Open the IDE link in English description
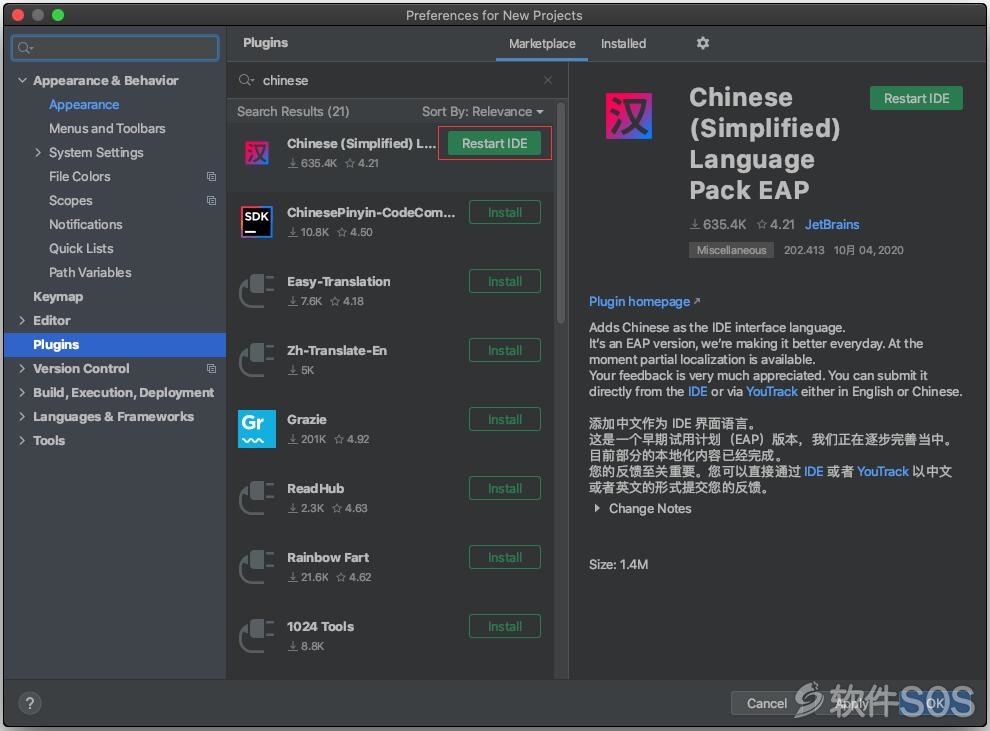990x731 pixels. tap(697, 391)
